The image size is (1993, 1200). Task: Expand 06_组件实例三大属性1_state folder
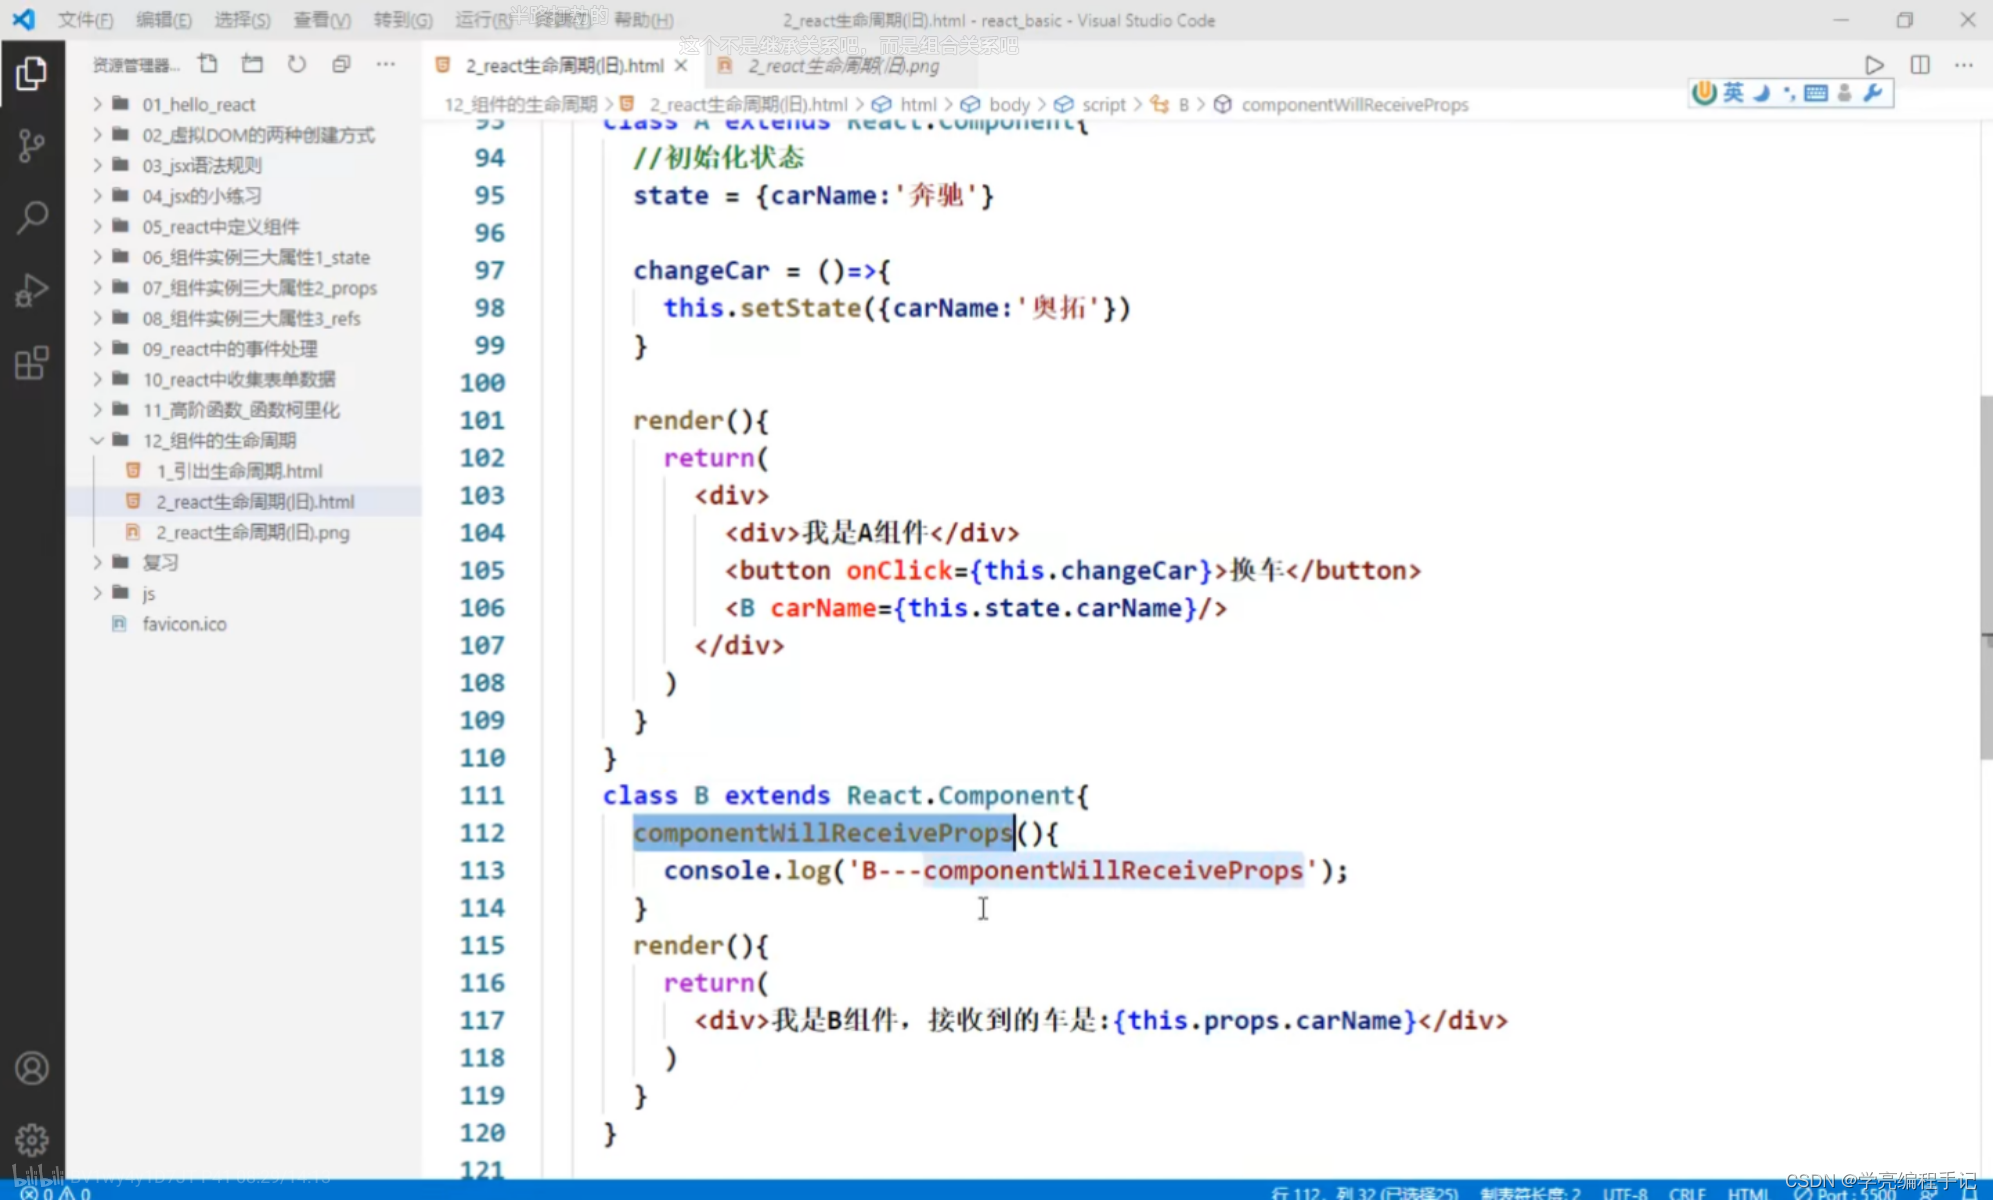pyautogui.click(x=244, y=257)
